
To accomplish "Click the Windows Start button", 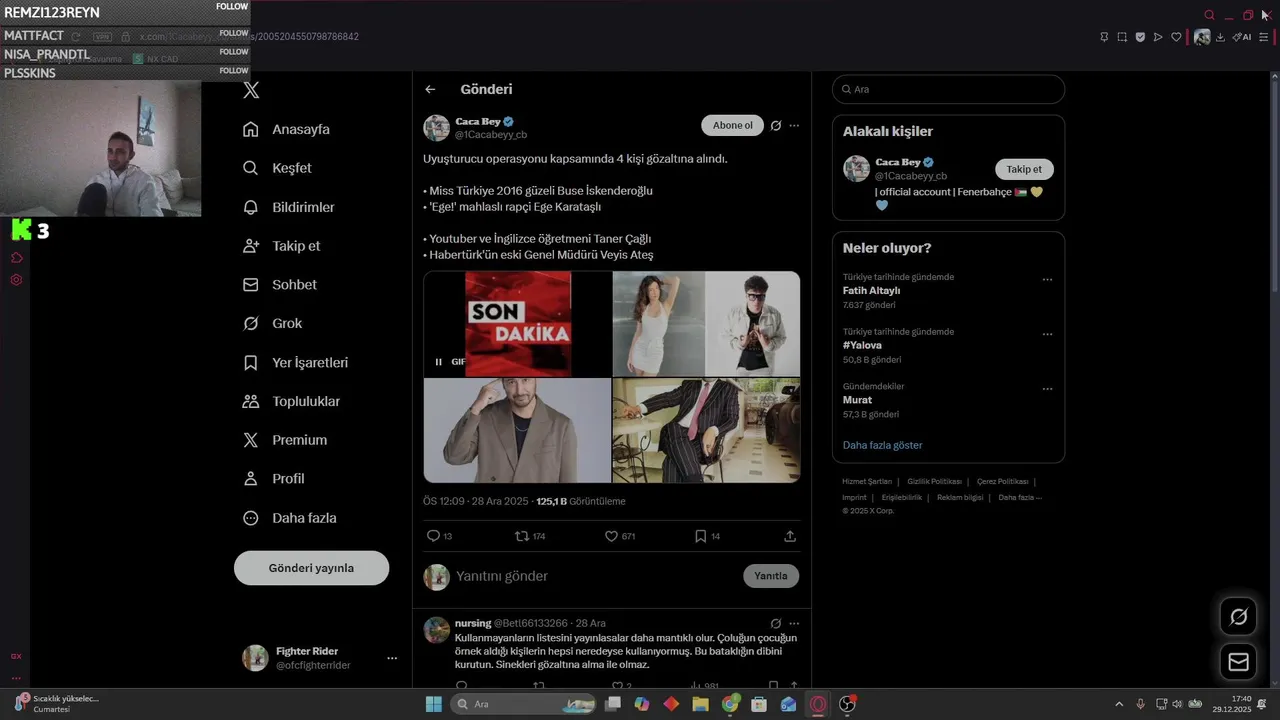I will point(433,704).
